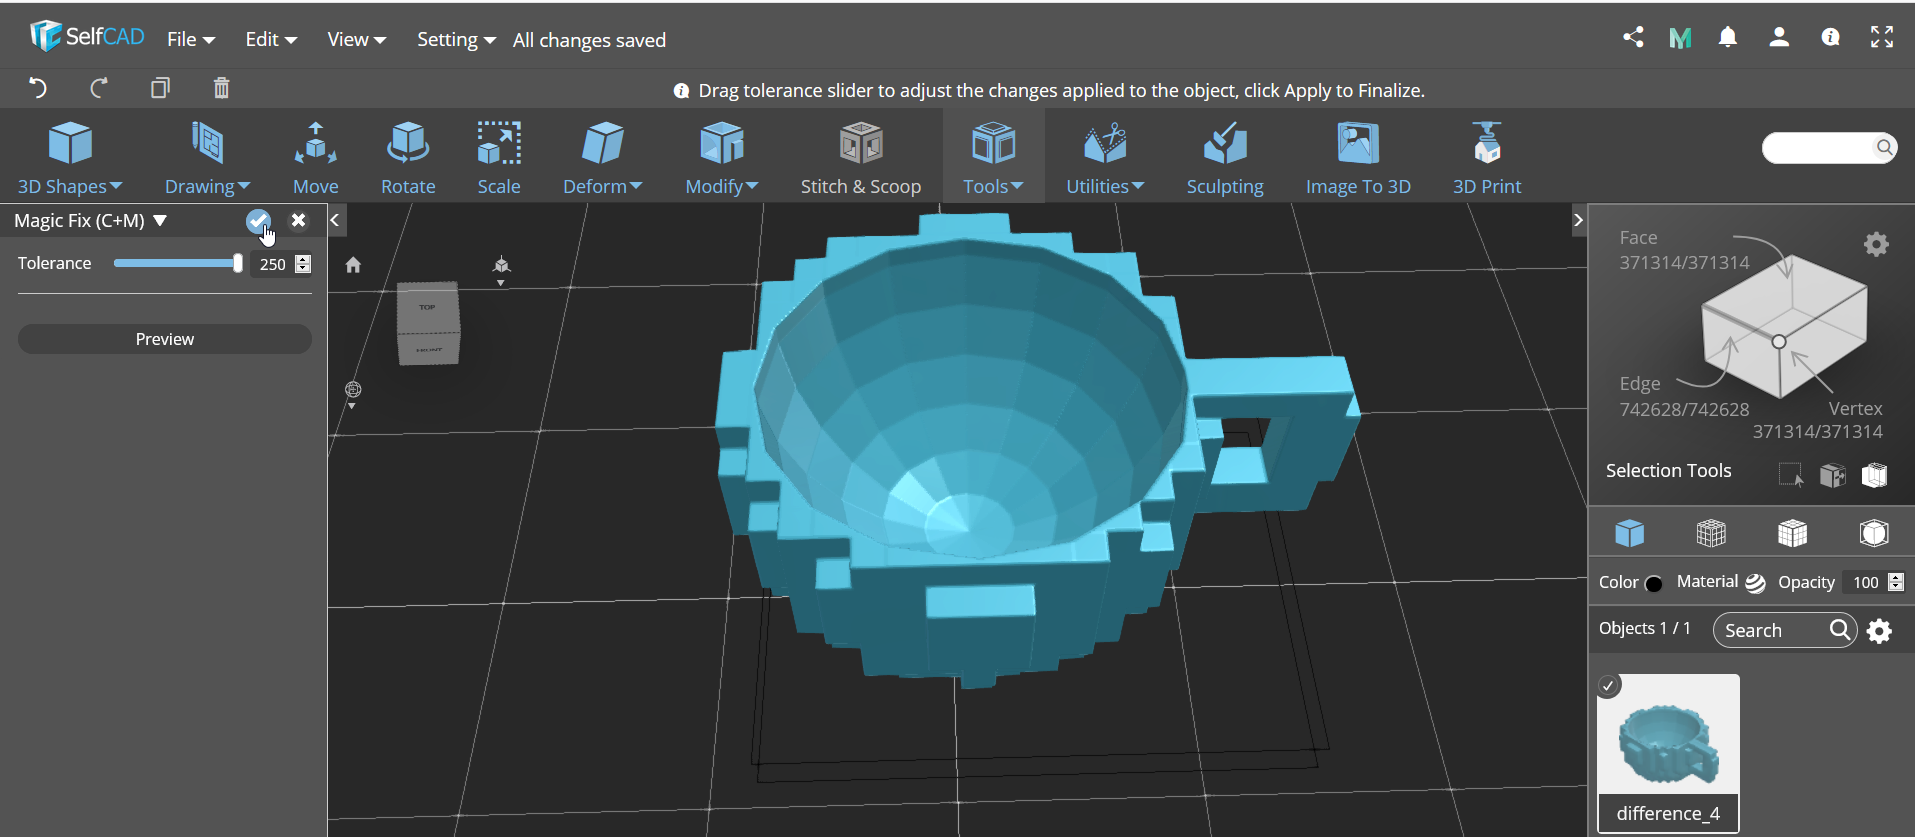Click the Preview button
This screenshot has height=837, width=1915.
coord(165,339)
